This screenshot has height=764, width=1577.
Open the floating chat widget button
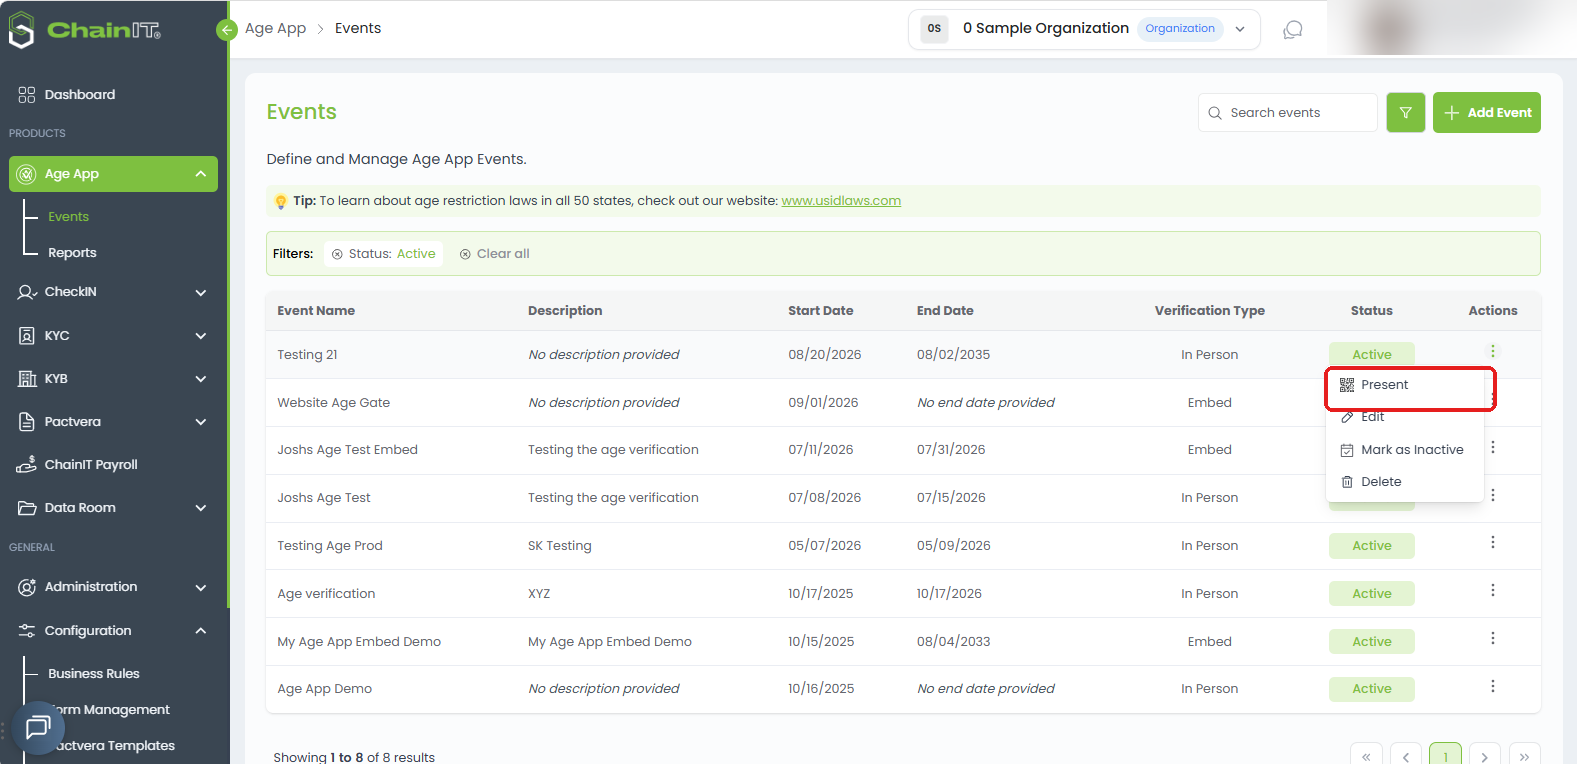[x=38, y=727]
